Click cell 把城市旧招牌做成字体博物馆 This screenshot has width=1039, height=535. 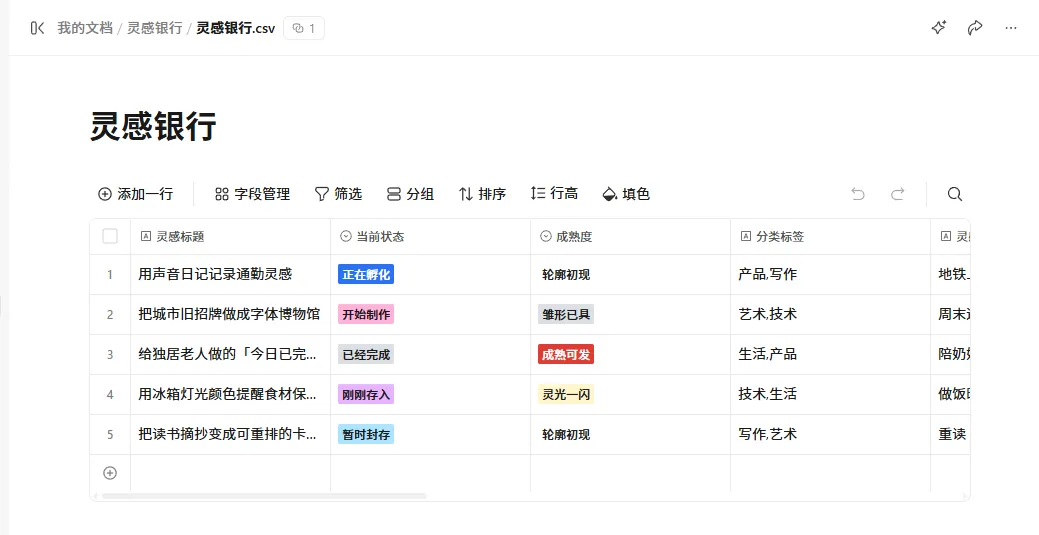coord(231,314)
